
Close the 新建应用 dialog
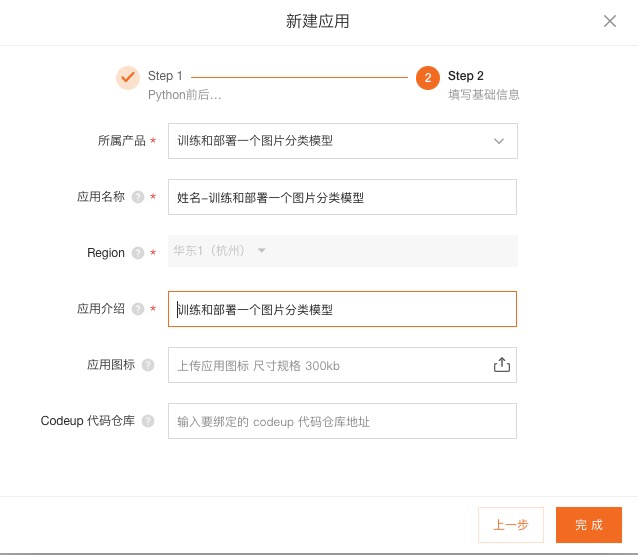click(x=610, y=21)
